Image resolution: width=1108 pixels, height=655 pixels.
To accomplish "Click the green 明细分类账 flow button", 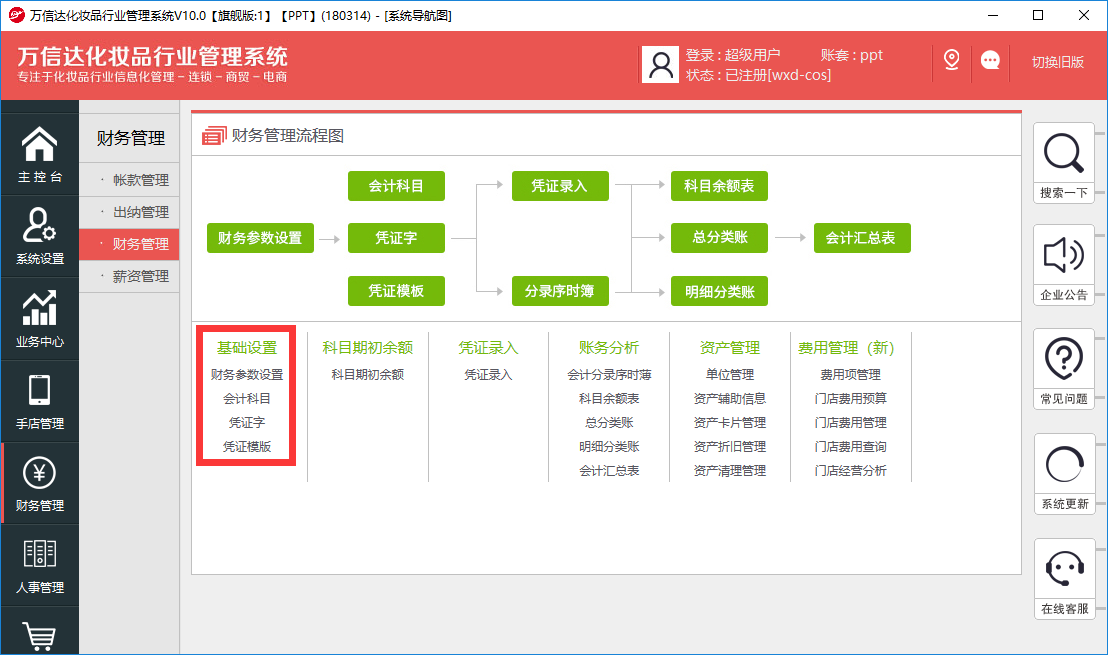I will 719,291.
